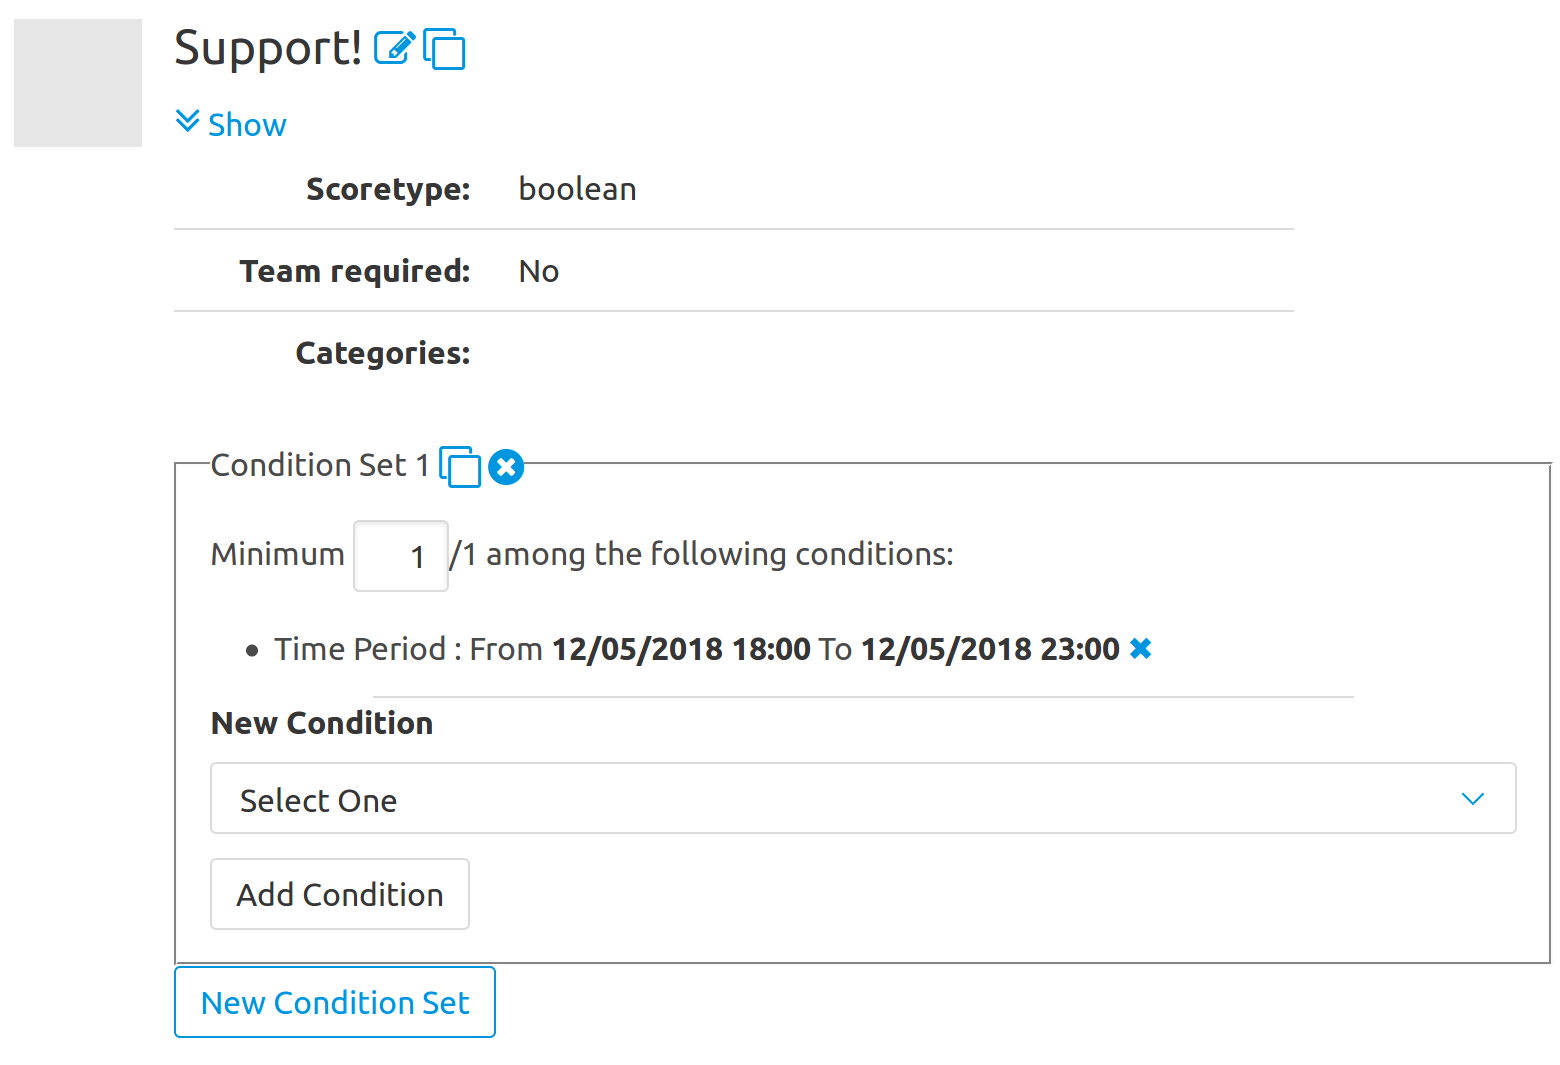Click the boolean Scoretype value
1560x1065 pixels.
pyautogui.click(x=577, y=189)
